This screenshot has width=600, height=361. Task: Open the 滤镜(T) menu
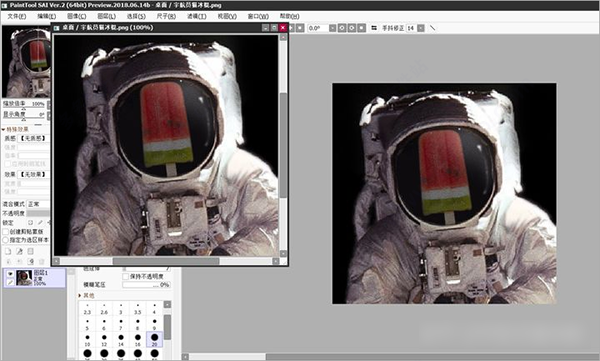coord(197,16)
